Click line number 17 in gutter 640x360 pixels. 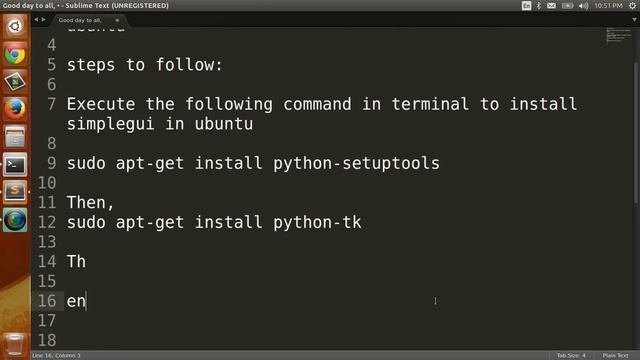coord(47,321)
